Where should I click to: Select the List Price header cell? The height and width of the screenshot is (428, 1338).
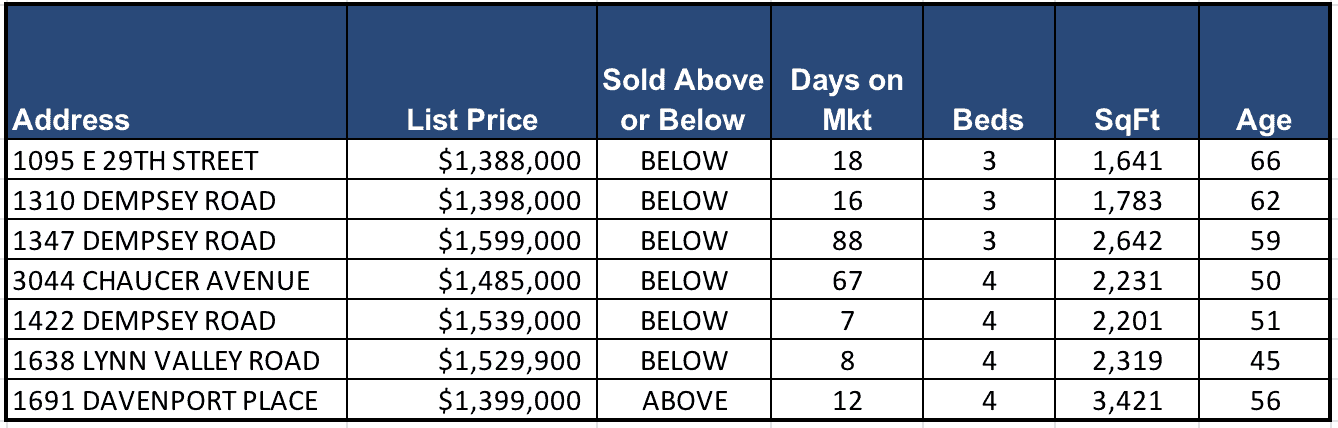coord(472,120)
